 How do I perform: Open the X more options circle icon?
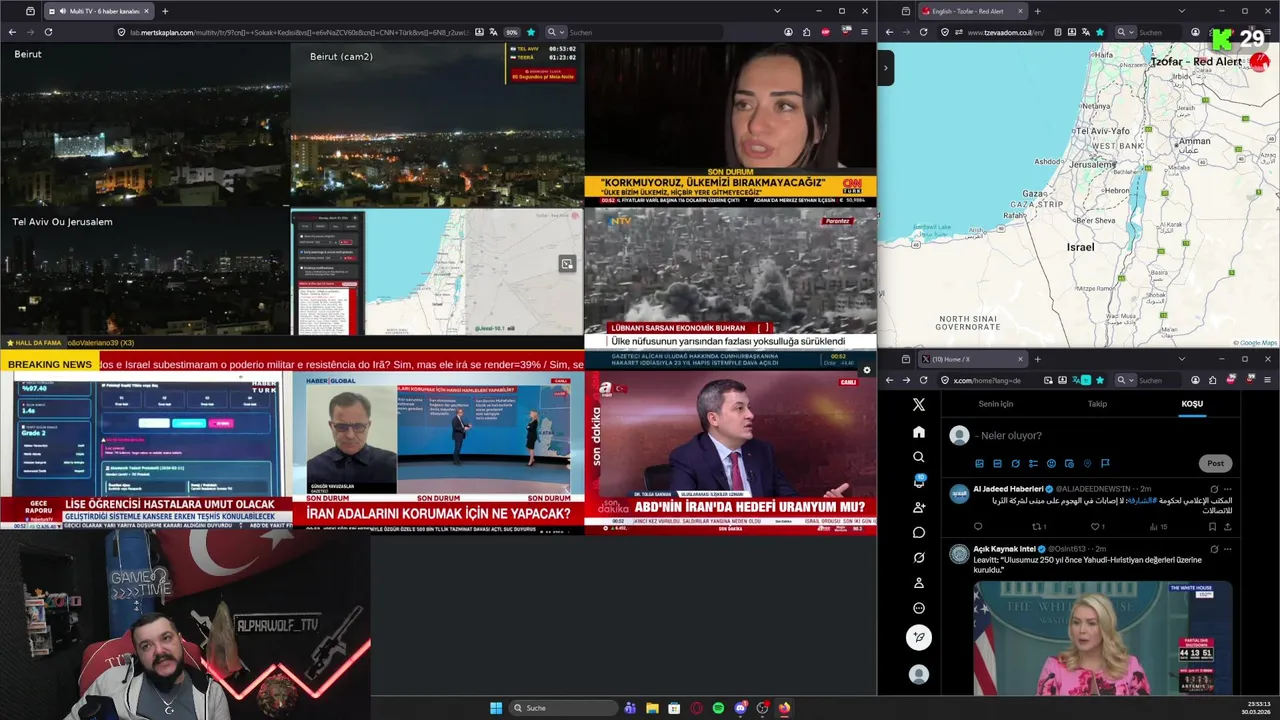pos(919,608)
